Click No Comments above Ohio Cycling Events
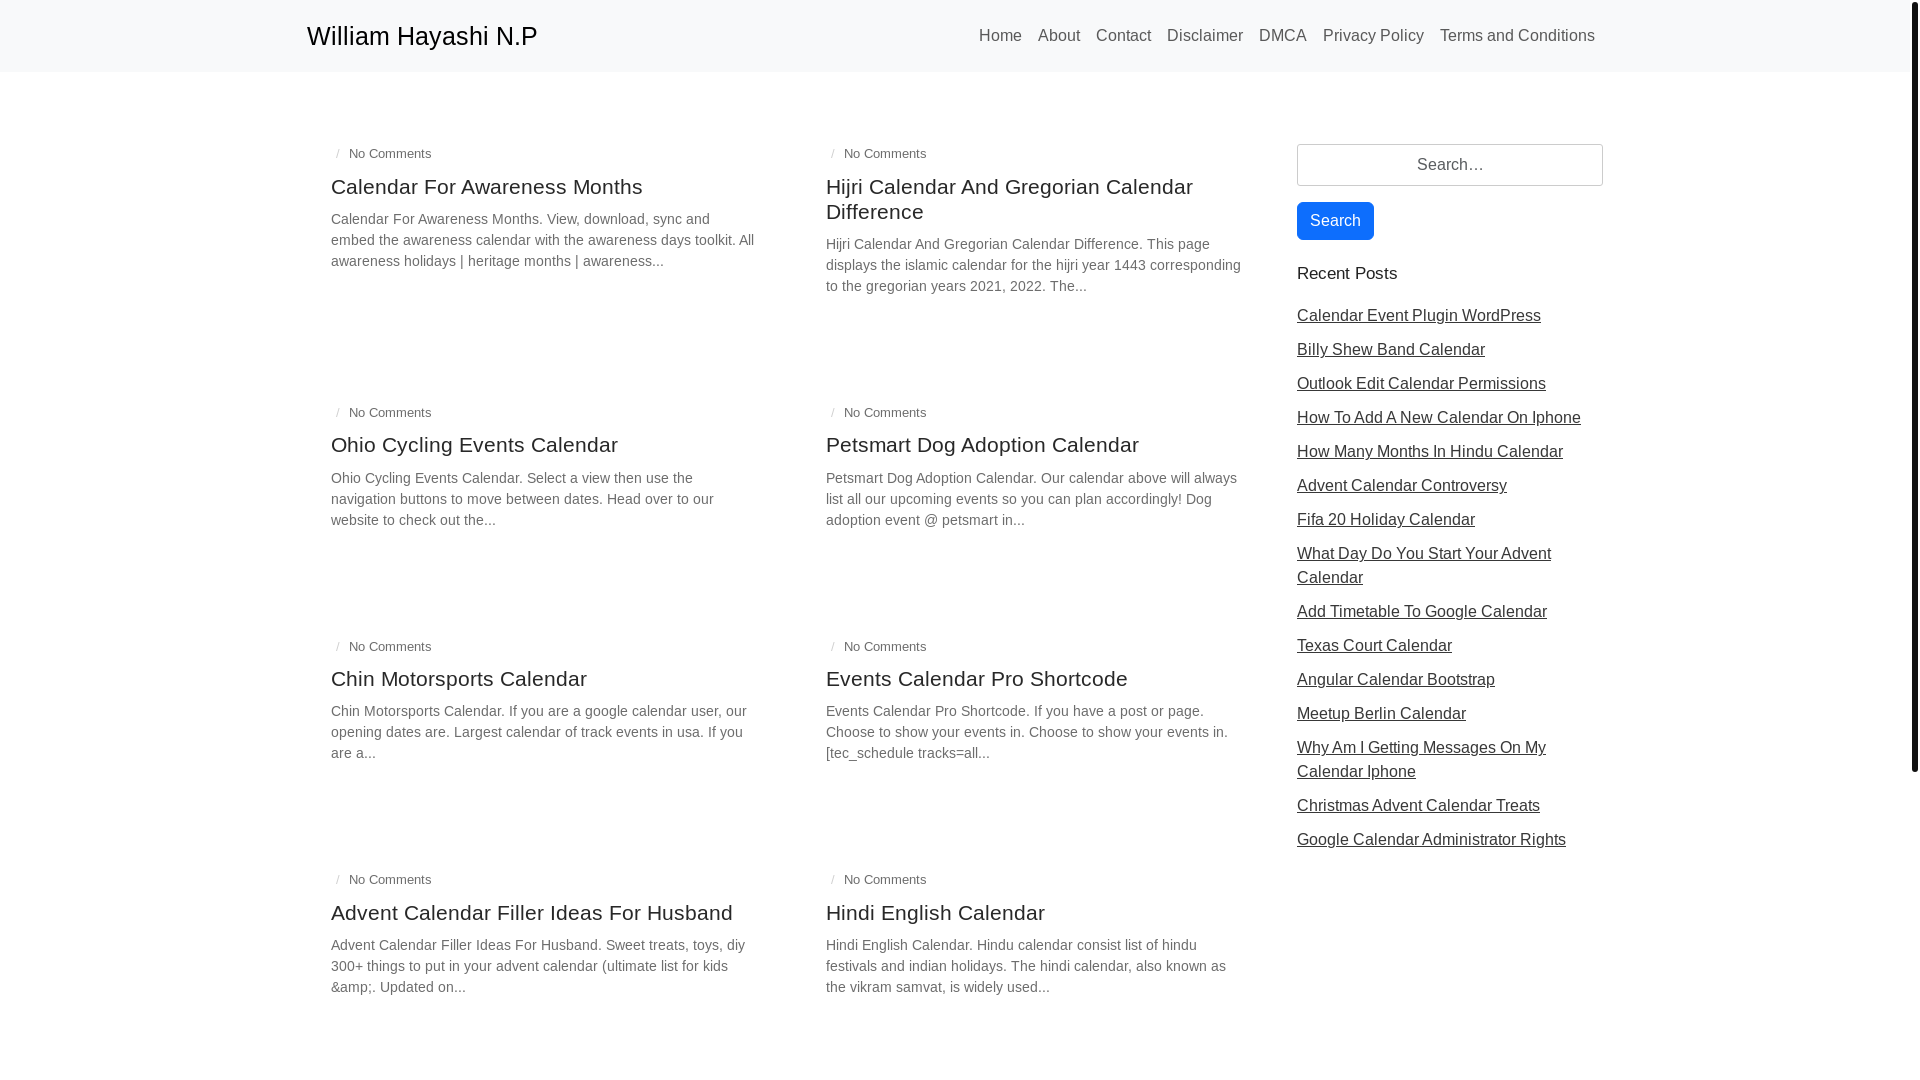Screen dimensions: 1920x1080 390,413
